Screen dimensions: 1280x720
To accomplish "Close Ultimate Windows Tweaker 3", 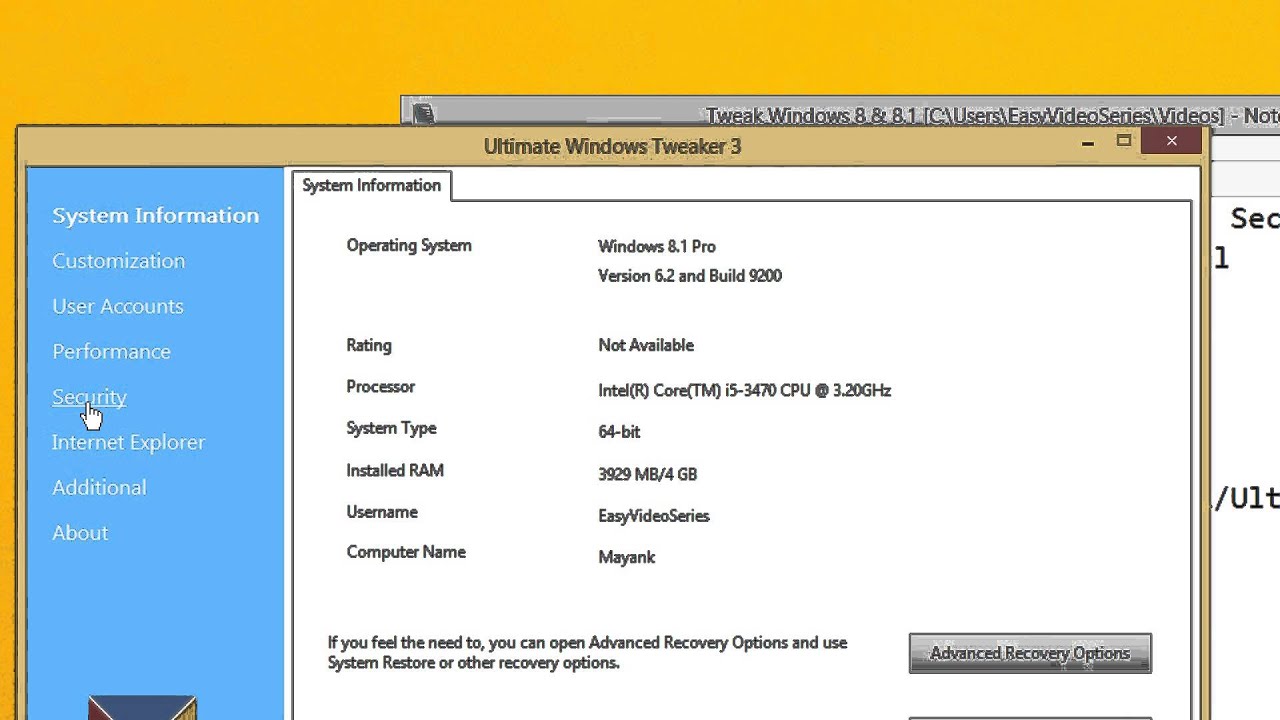I will pyautogui.click(x=1172, y=141).
